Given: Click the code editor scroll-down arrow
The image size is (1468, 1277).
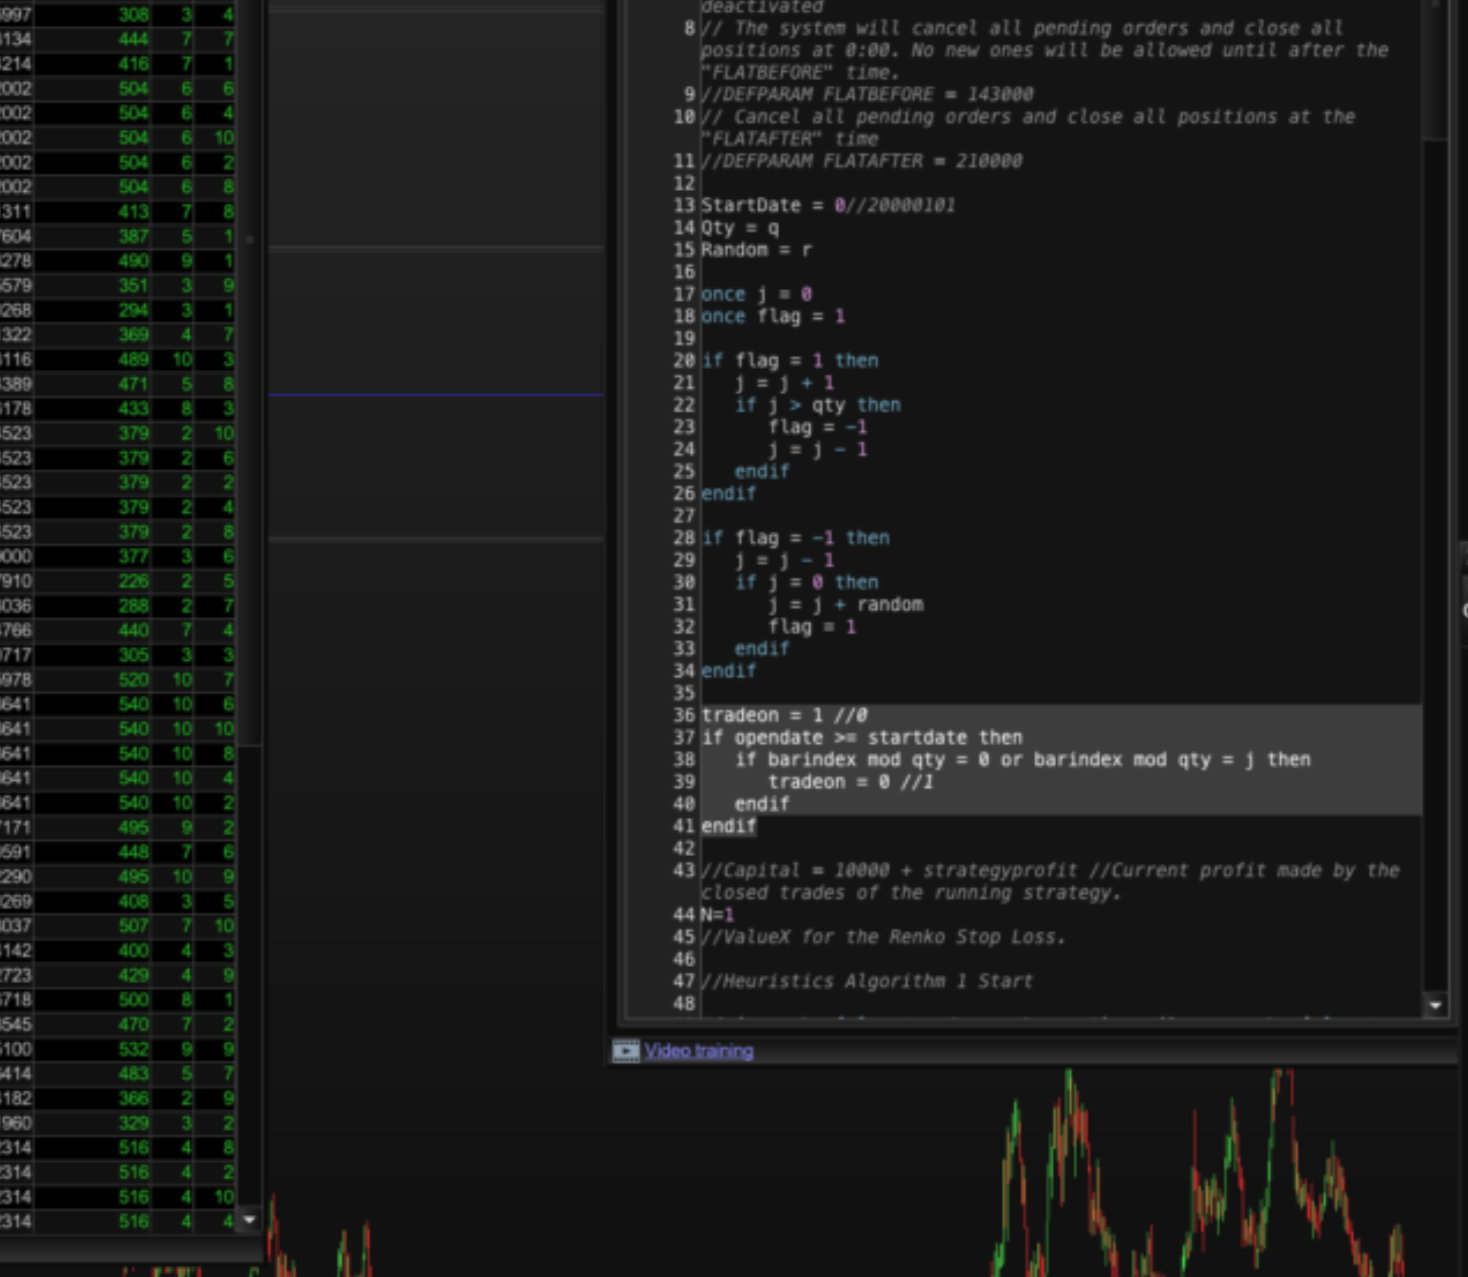Looking at the screenshot, I should click(1436, 1005).
